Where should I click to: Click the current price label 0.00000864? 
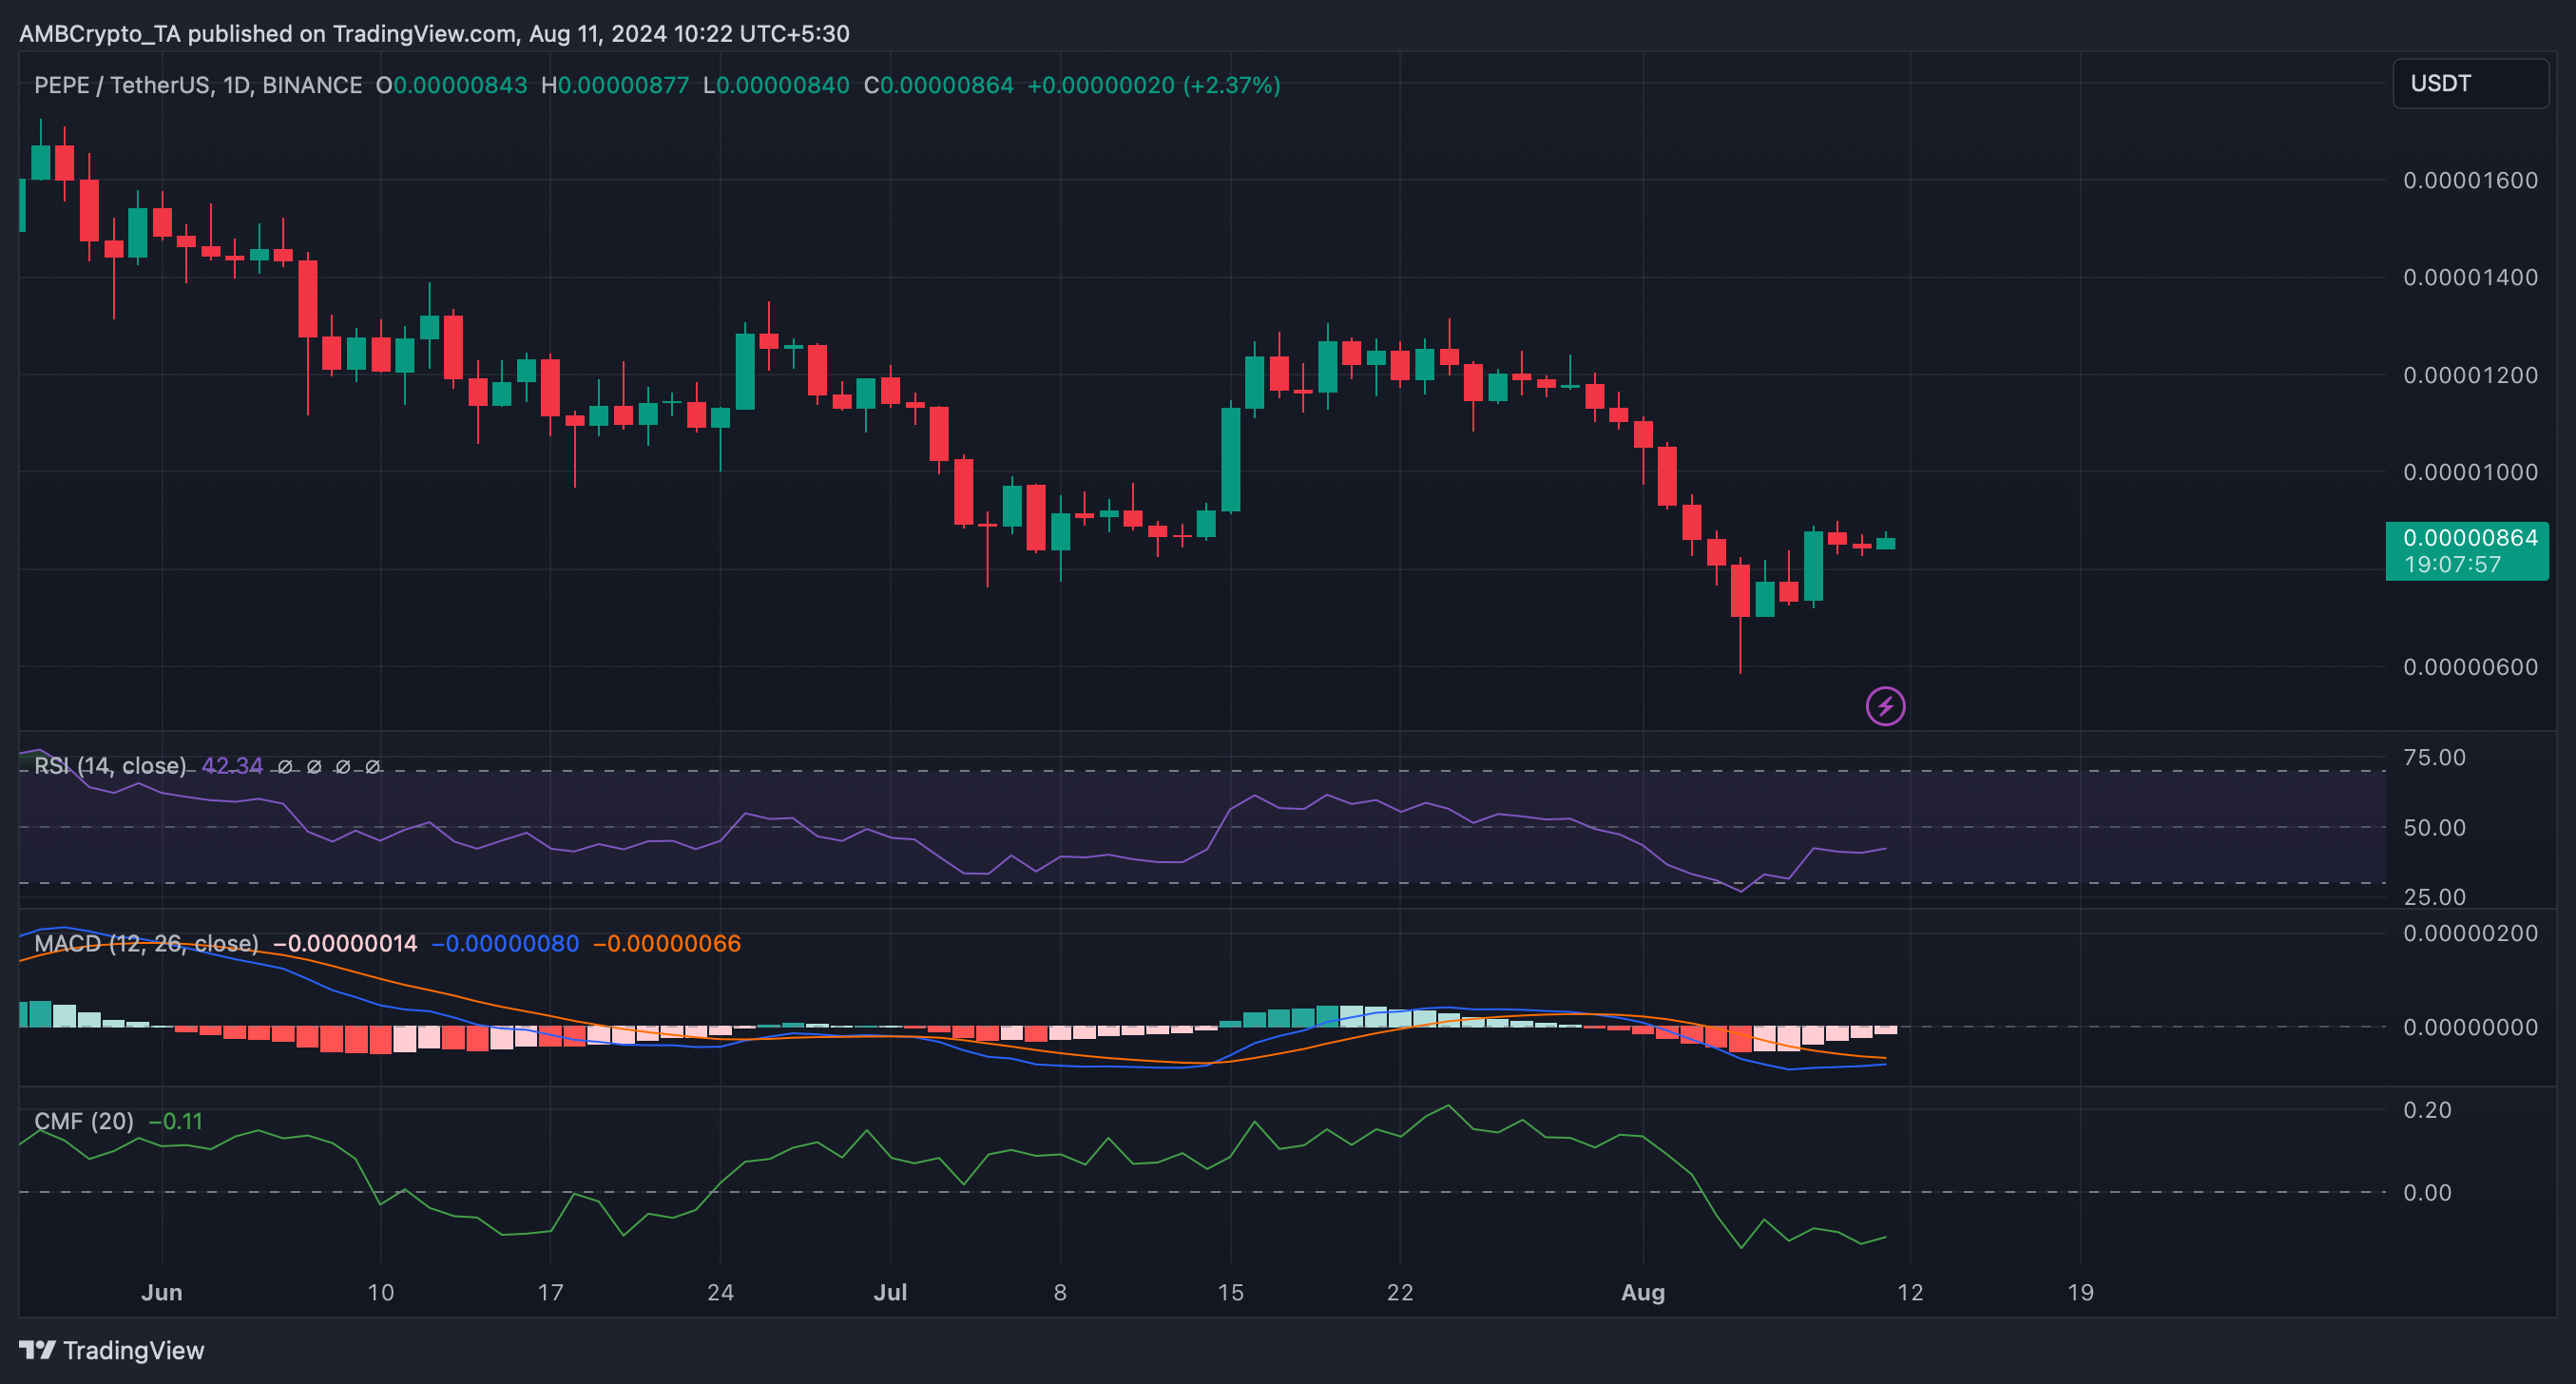(2469, 538)
